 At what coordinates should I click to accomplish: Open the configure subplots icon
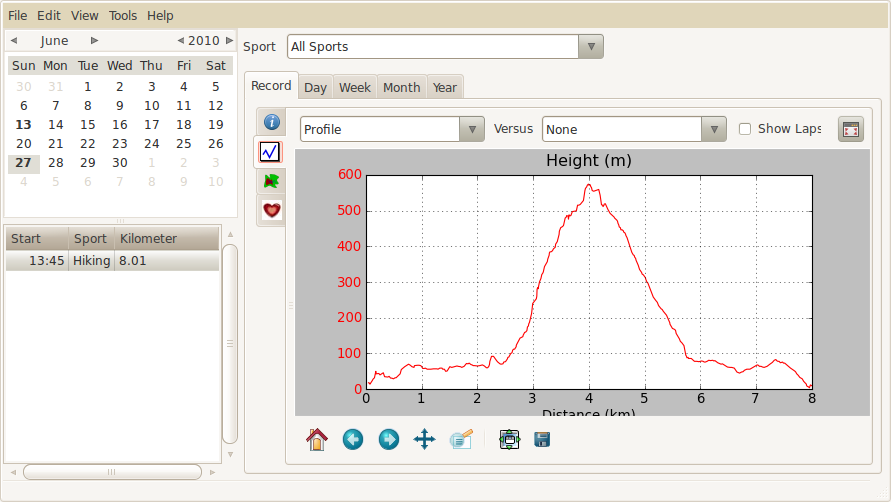click(x=509, y=439)
